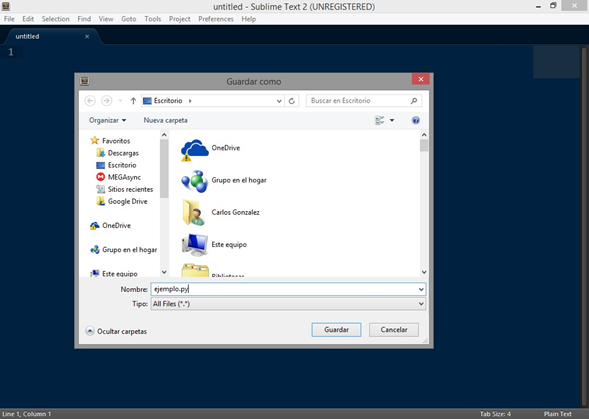Change view layout icon in dialog toolbar

tap(379, 120)
